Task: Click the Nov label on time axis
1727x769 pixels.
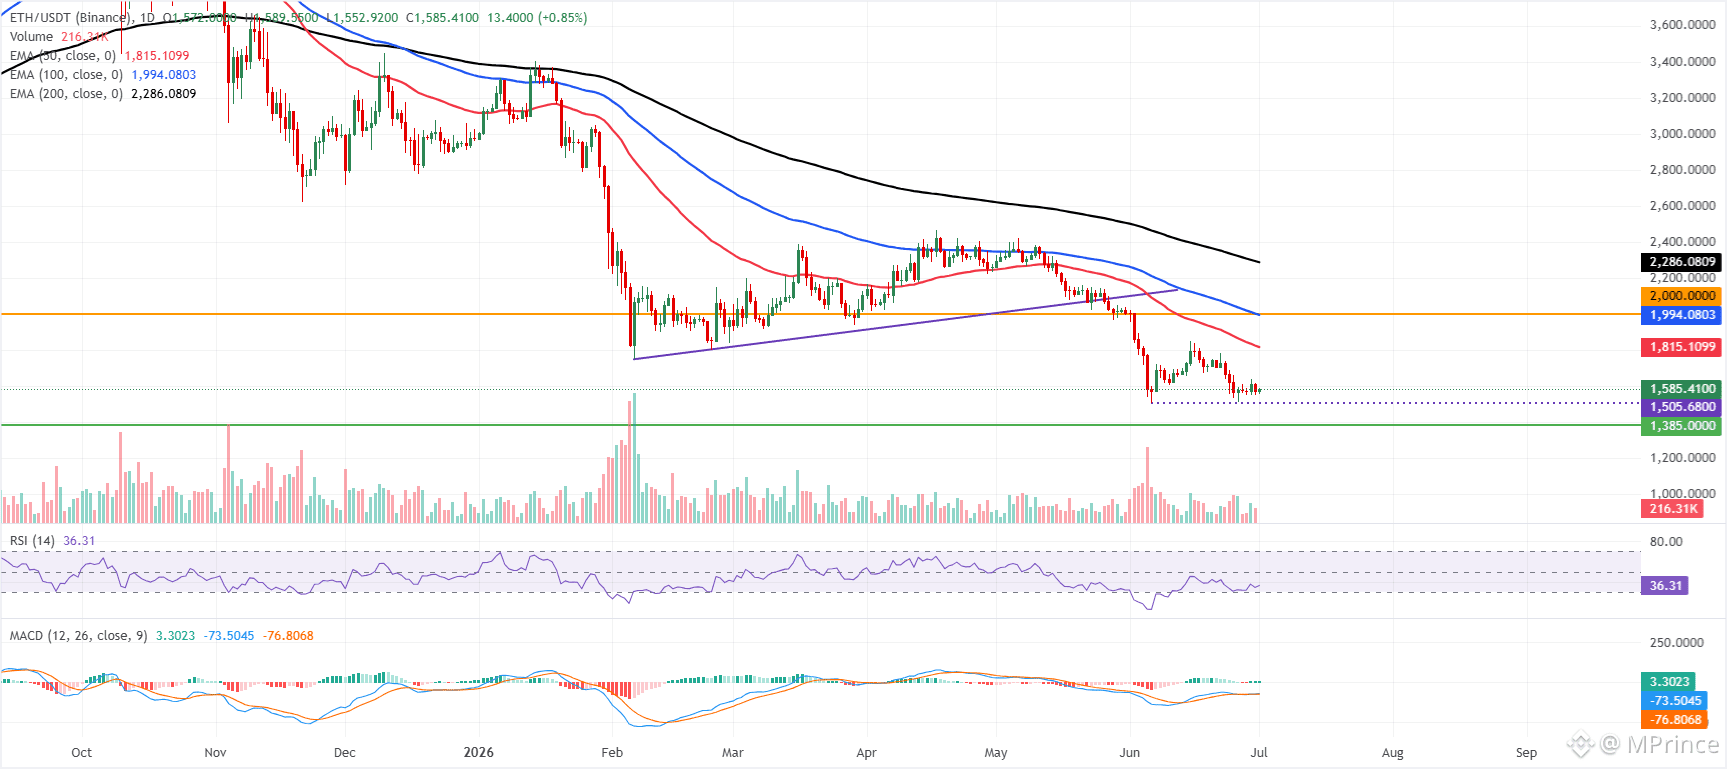Action: pyautogui.click(x=215, y=753)
